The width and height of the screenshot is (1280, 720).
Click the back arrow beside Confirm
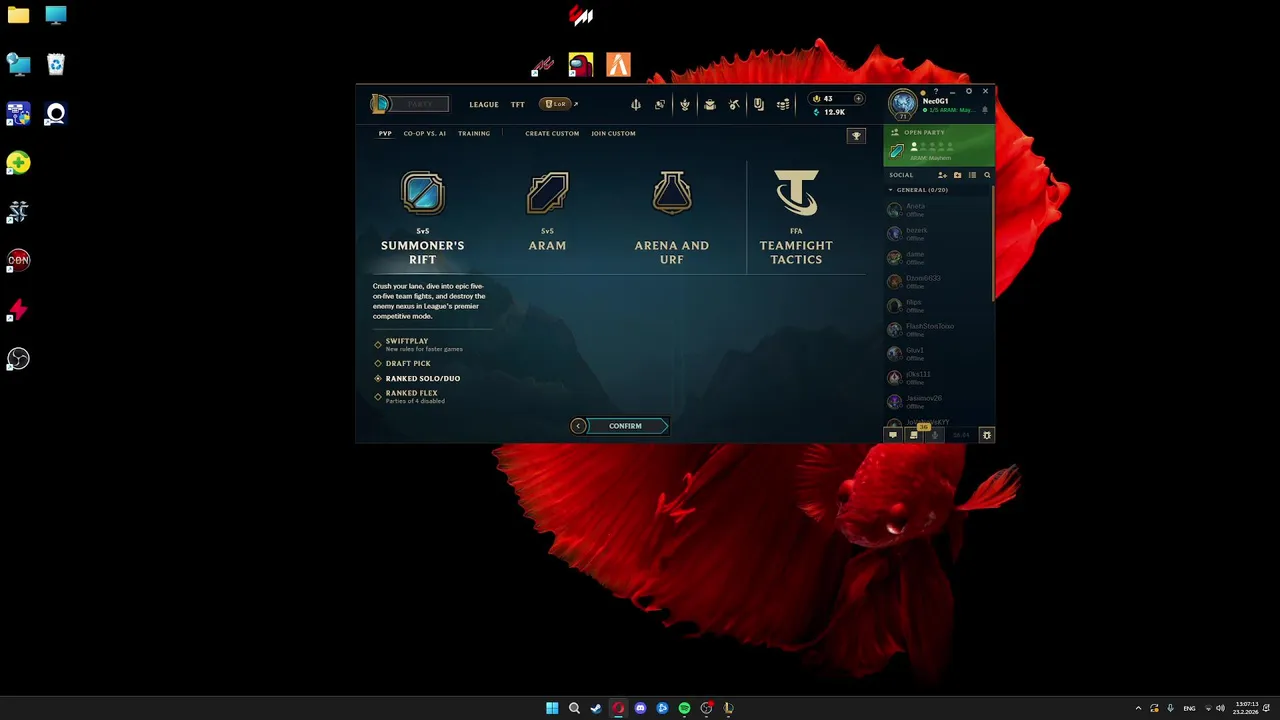coord(578,426)
